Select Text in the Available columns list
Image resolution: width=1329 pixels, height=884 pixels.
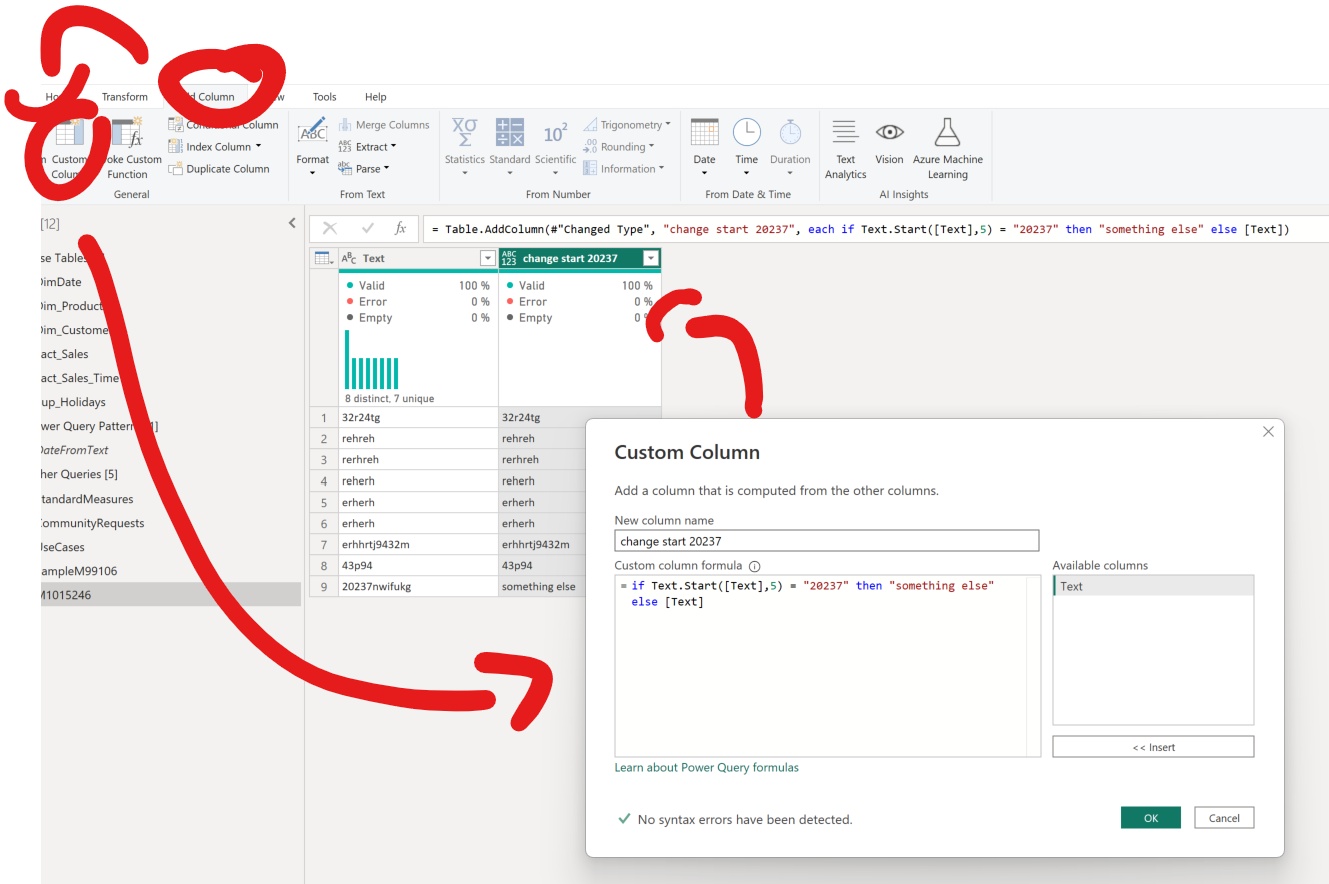pyautogui.click(x=1153, y=586)
